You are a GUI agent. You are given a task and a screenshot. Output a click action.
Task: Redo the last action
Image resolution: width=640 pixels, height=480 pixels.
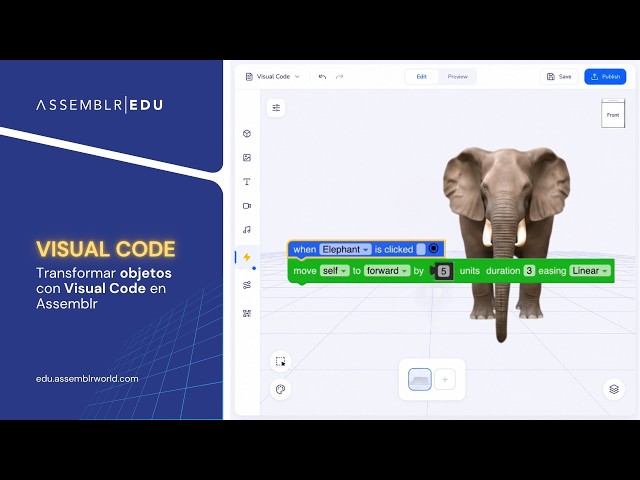(339, 76)
